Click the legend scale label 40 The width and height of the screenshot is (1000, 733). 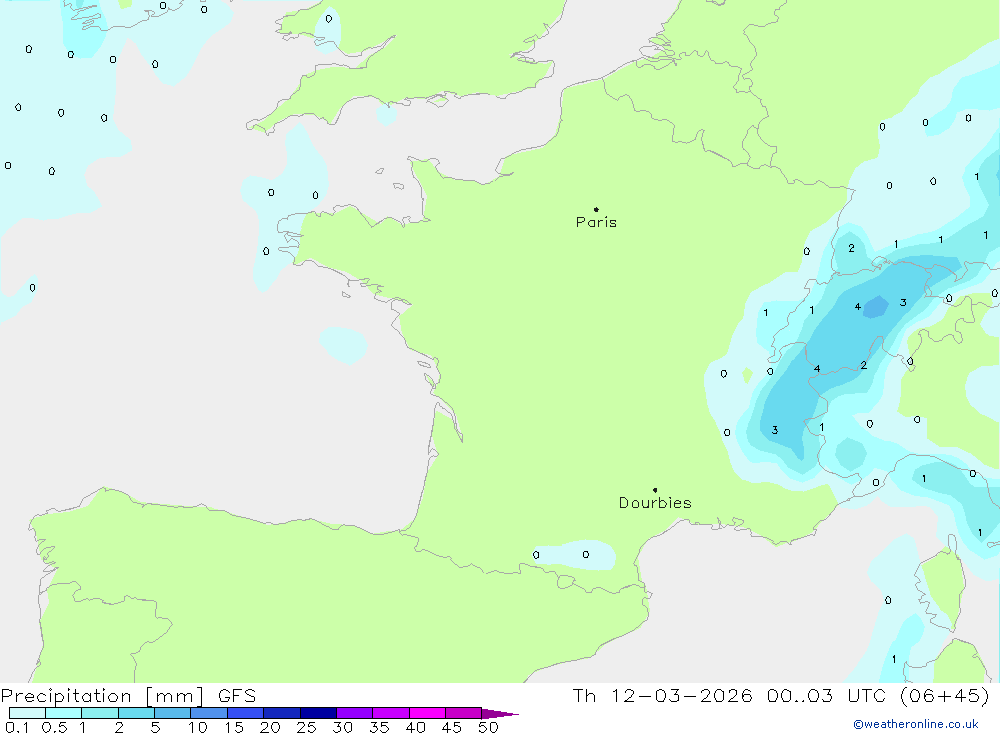click(416, 727)
